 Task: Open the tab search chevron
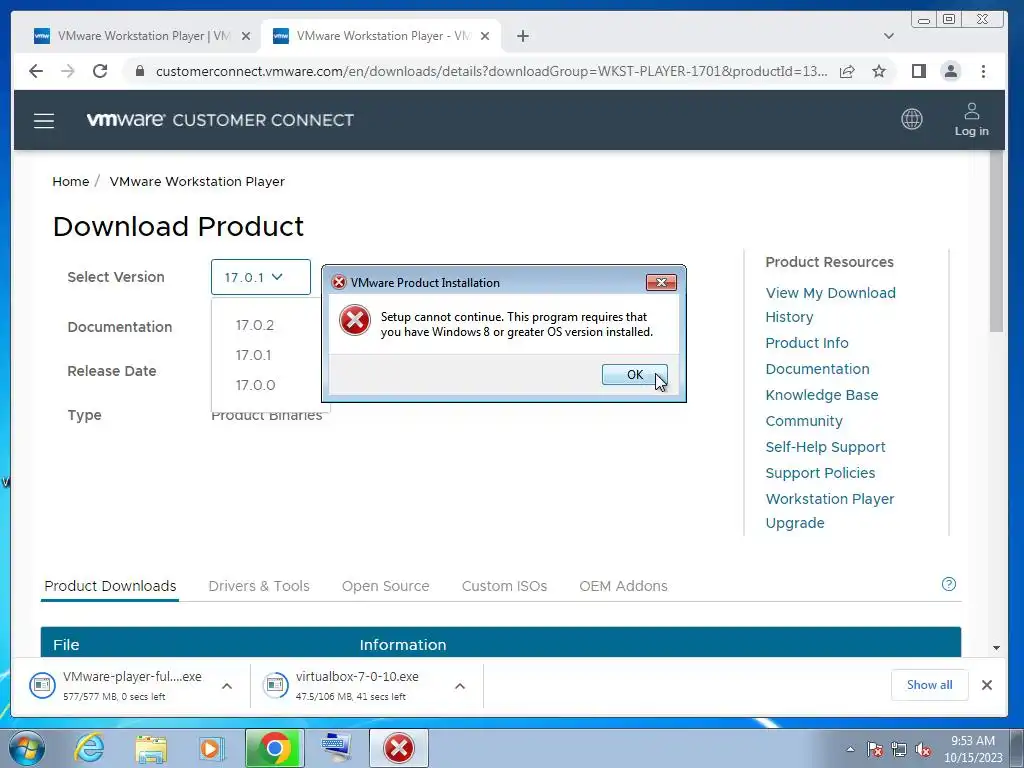[889, 36]
